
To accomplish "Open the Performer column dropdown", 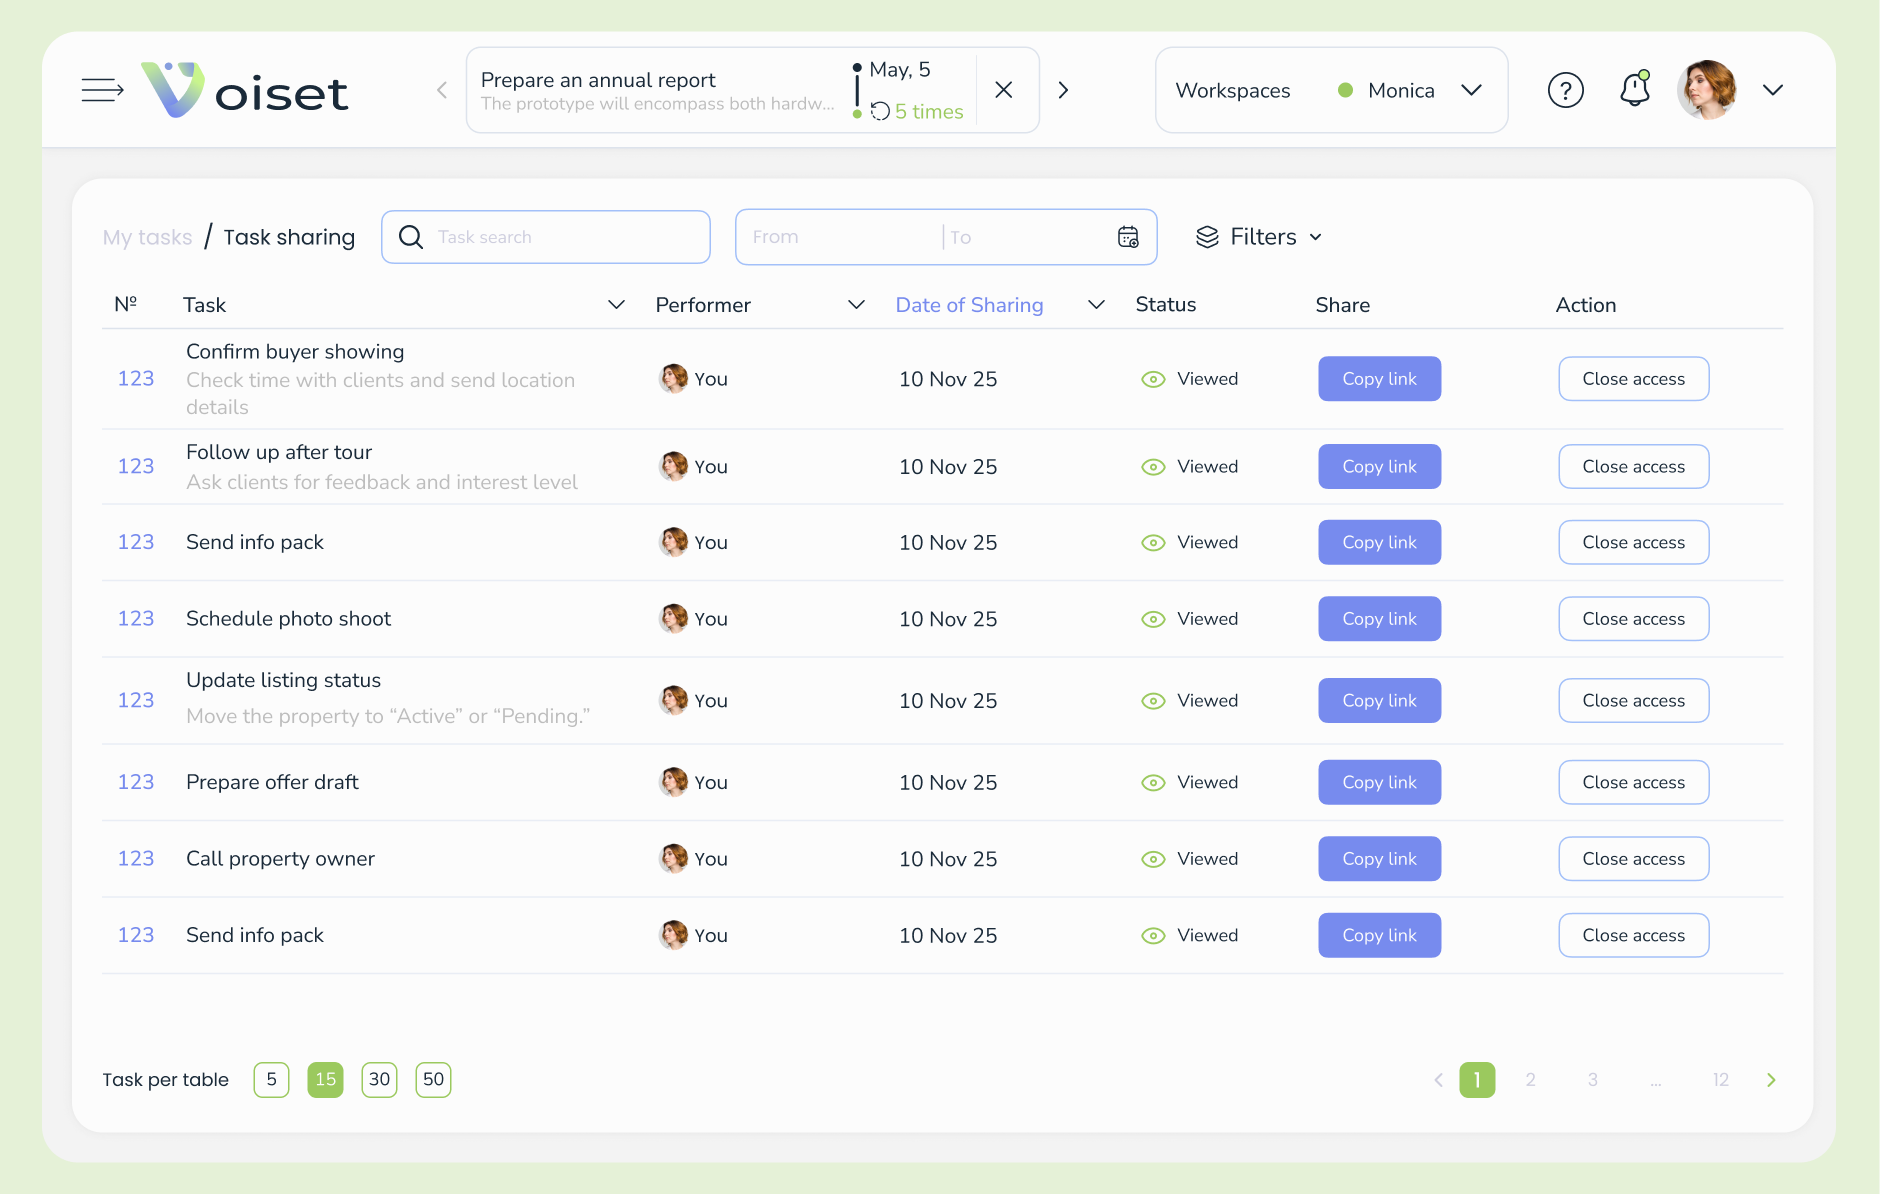I will 856,305.
